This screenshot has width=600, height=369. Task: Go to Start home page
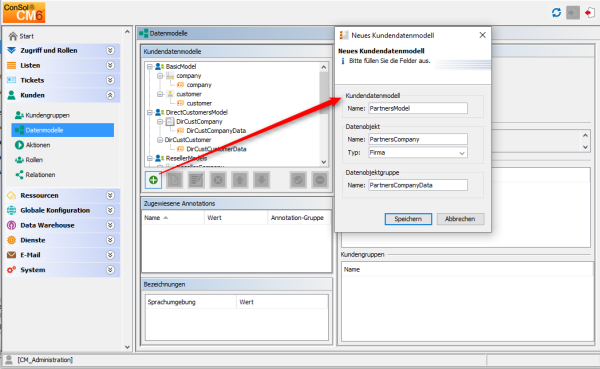(x=21, y=36)
